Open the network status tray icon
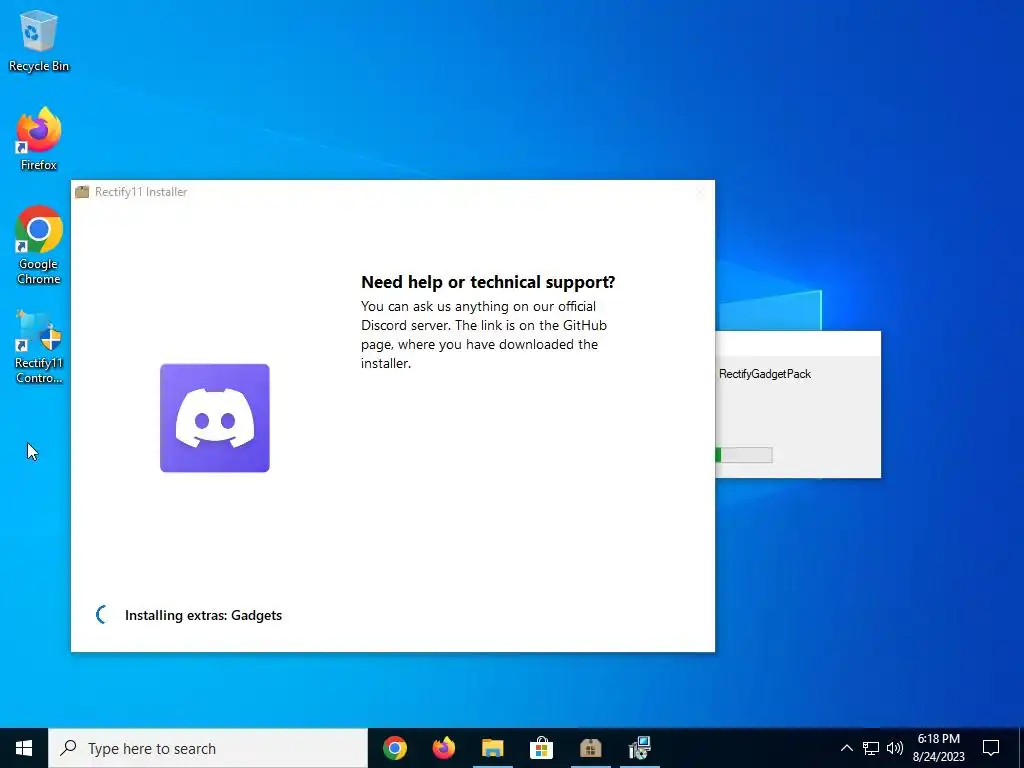The height and width of the screenshot is (768, 1024). coord(871,748)
